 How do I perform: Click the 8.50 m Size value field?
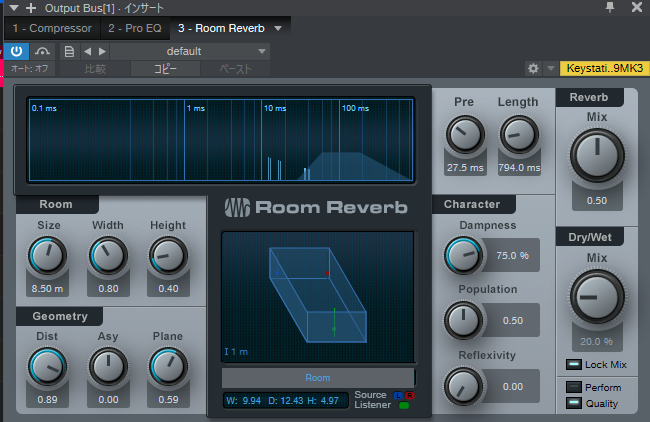tap(47, 289)
